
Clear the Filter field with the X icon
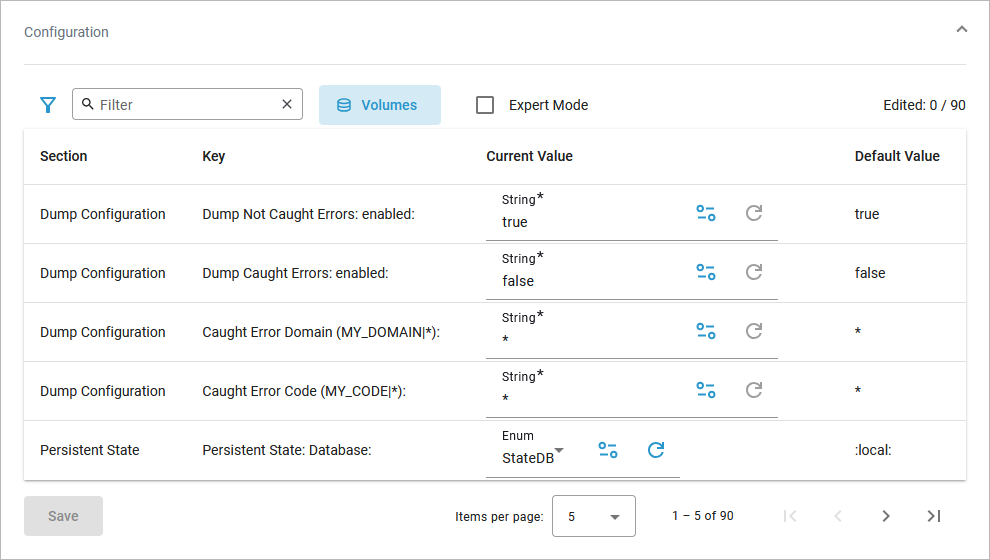coord(287,104)
